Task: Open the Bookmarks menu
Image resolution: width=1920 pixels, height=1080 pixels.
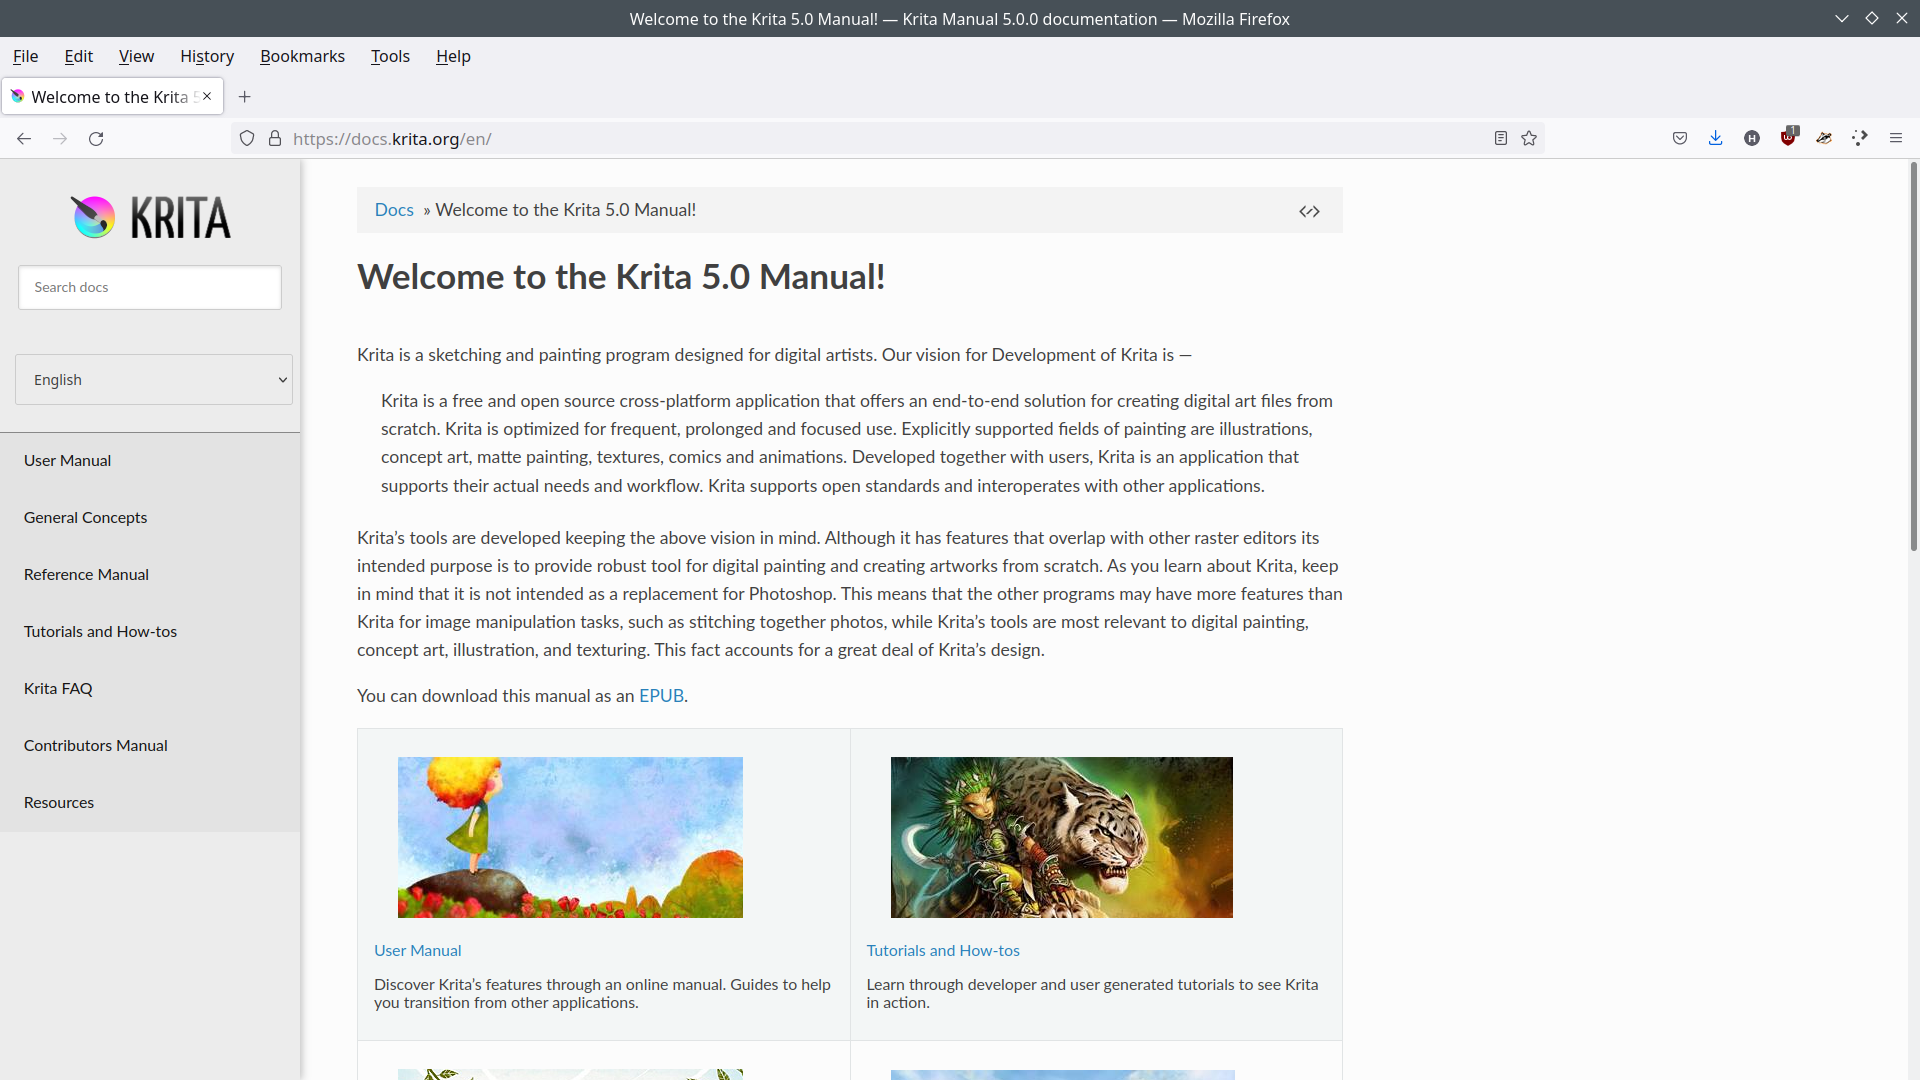Action: [303, 55]
